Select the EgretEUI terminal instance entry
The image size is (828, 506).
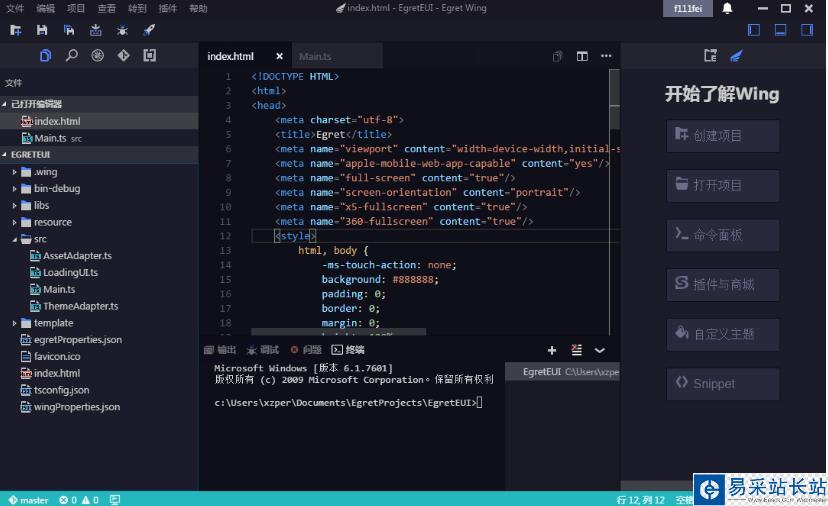point(562,372)
